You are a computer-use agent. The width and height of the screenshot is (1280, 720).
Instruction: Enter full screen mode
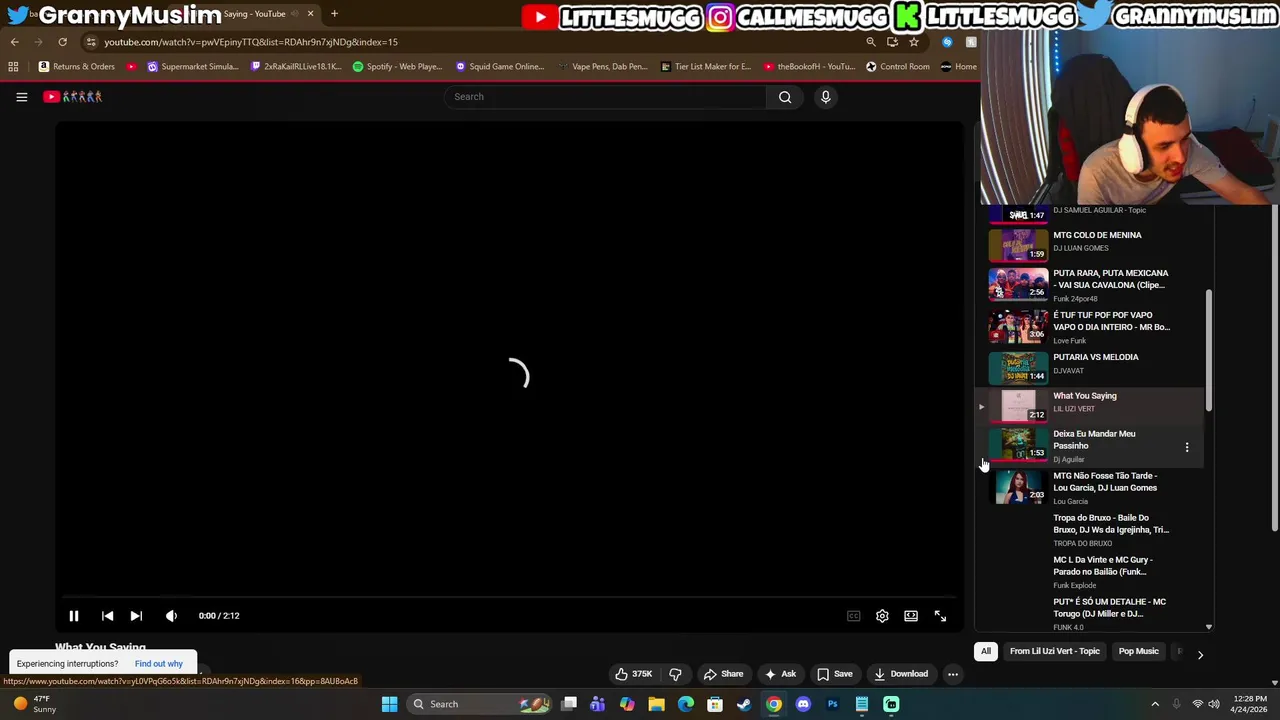(x=940, y=616)
